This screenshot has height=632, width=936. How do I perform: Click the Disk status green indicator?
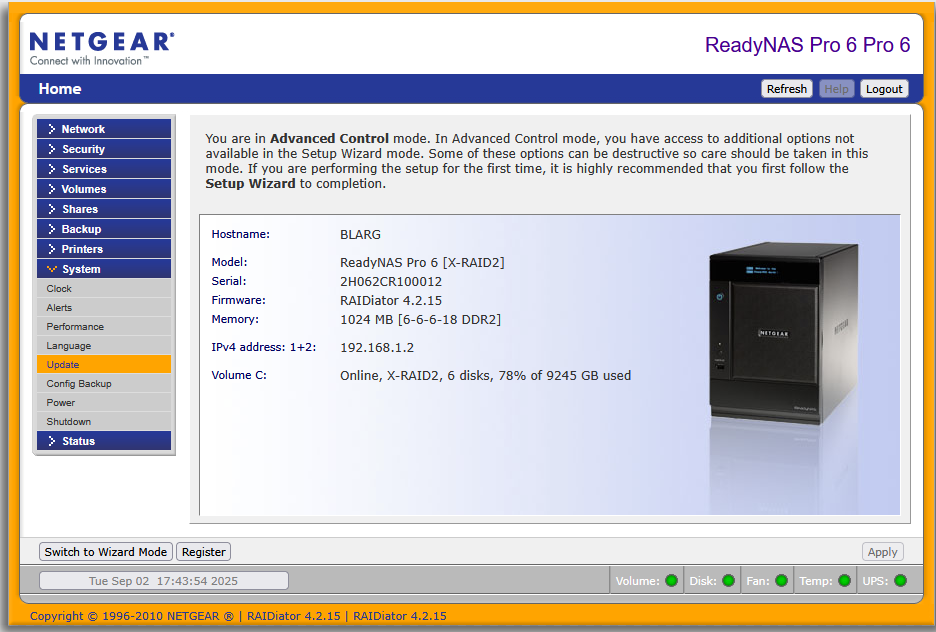[x=728, y=581]
